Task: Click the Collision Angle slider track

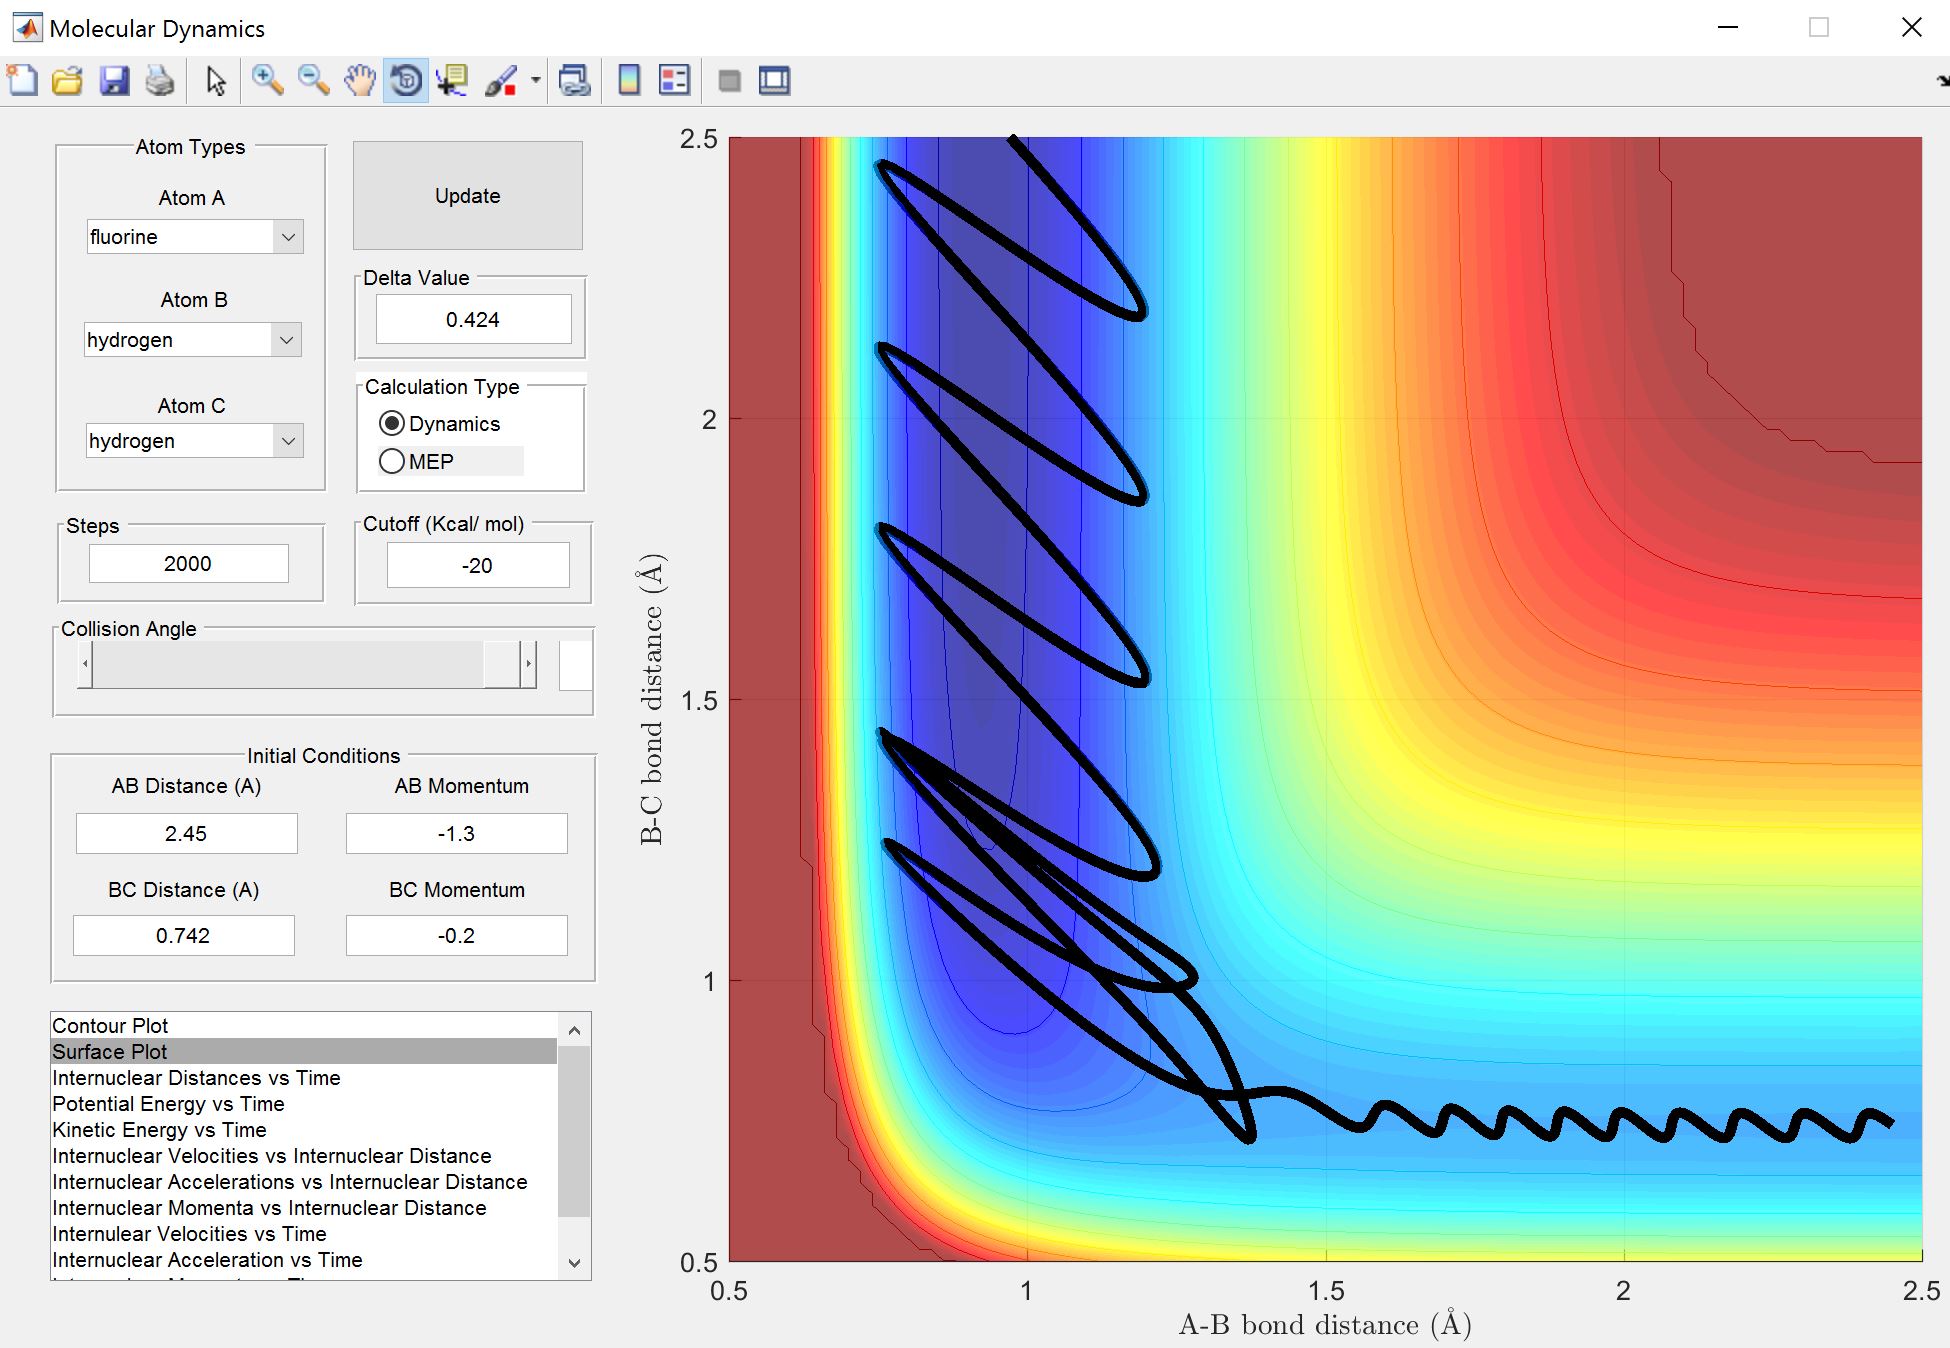Action: pyautogui.click(x=290, y=664)
